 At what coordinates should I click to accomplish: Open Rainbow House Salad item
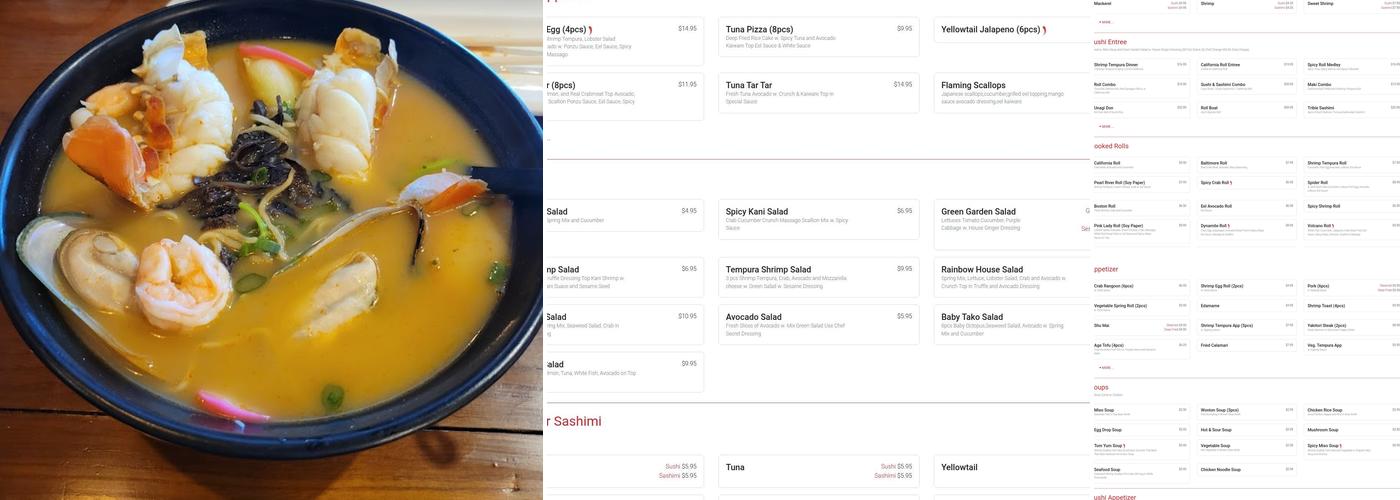(x=1012, y=277)
